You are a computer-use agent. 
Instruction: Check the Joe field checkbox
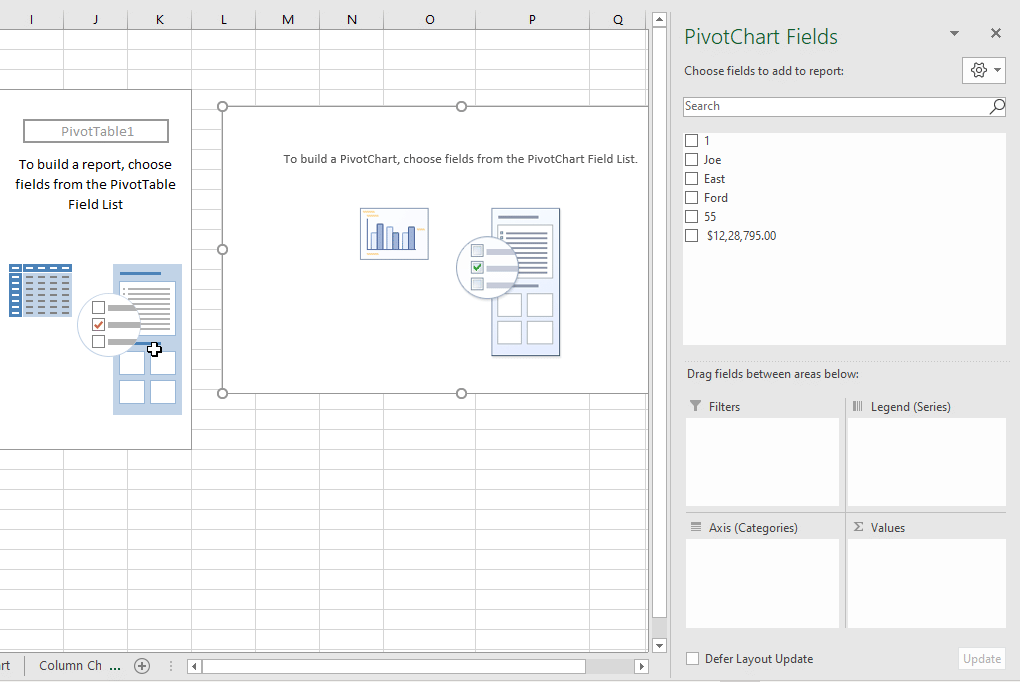tap(691, 159)
